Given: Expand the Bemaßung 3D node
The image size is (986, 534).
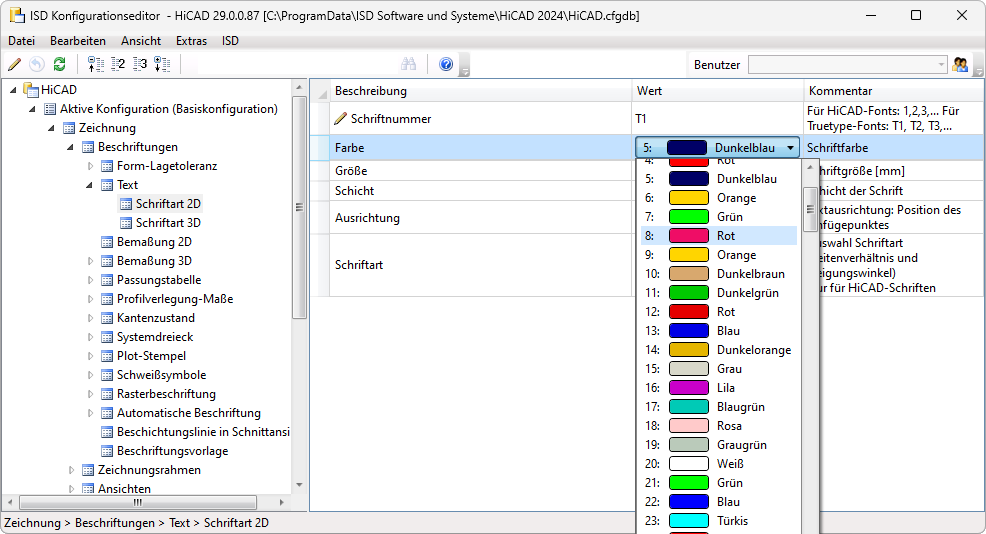Looking at the screenshot, I should coord(90,261).
